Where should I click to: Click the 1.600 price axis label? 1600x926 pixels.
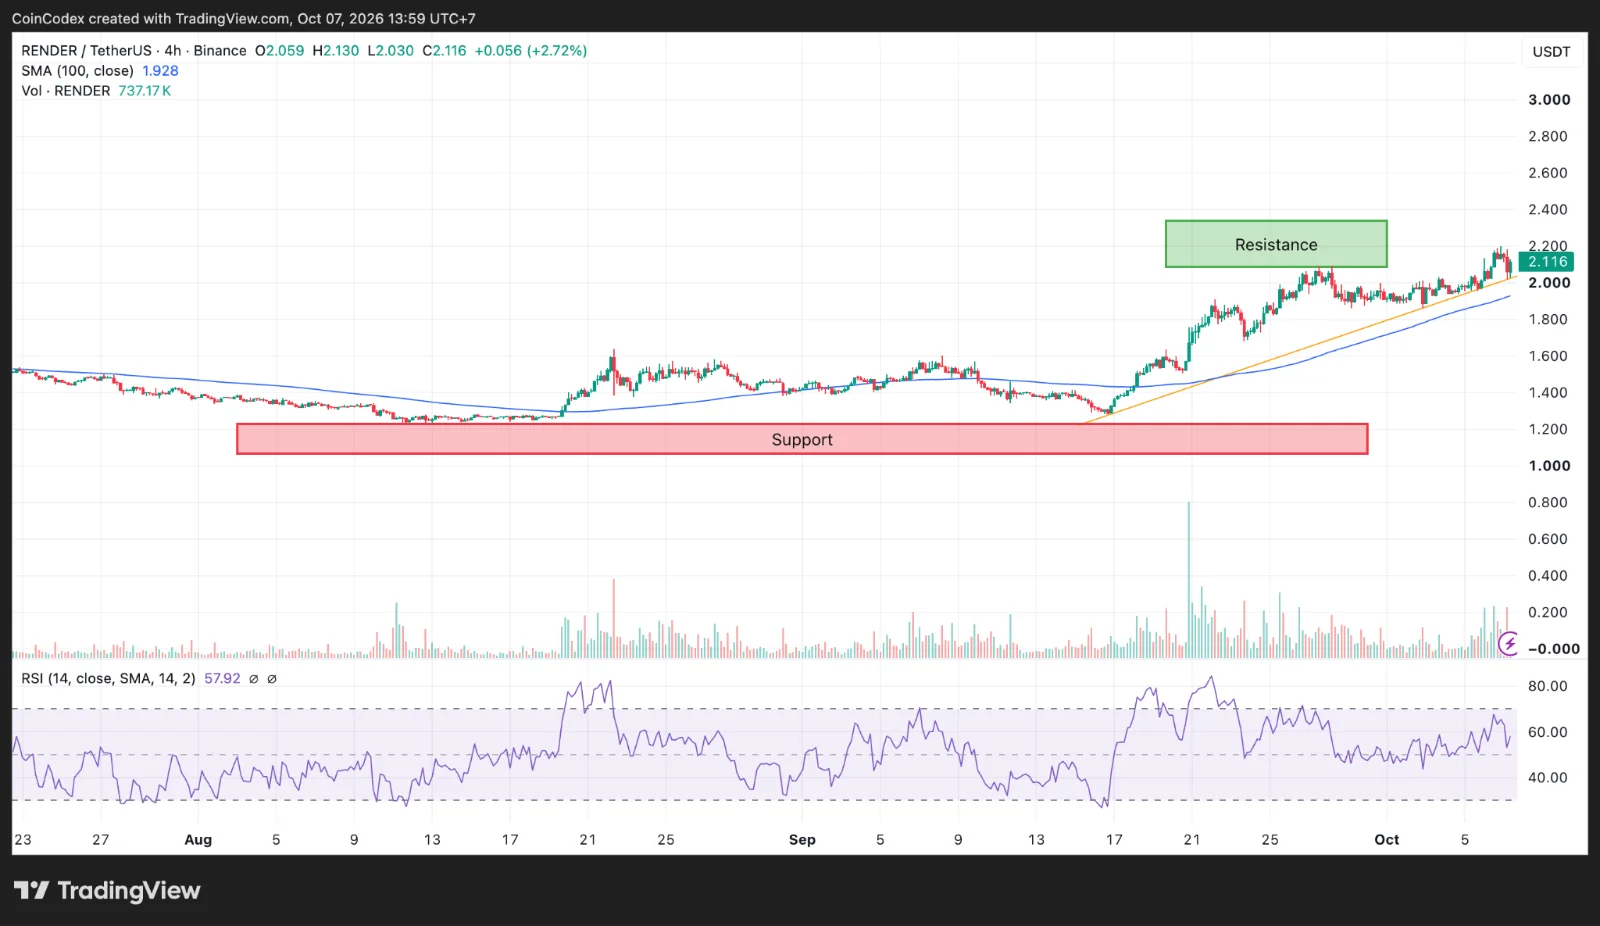(1548, 356)
